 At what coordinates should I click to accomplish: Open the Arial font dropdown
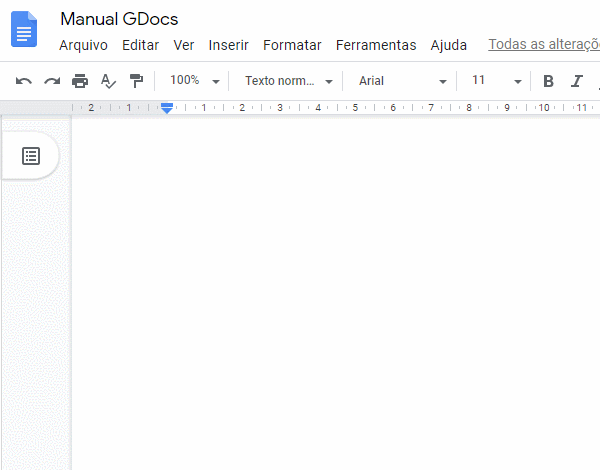pyautogui.click(x=403, y=81)
